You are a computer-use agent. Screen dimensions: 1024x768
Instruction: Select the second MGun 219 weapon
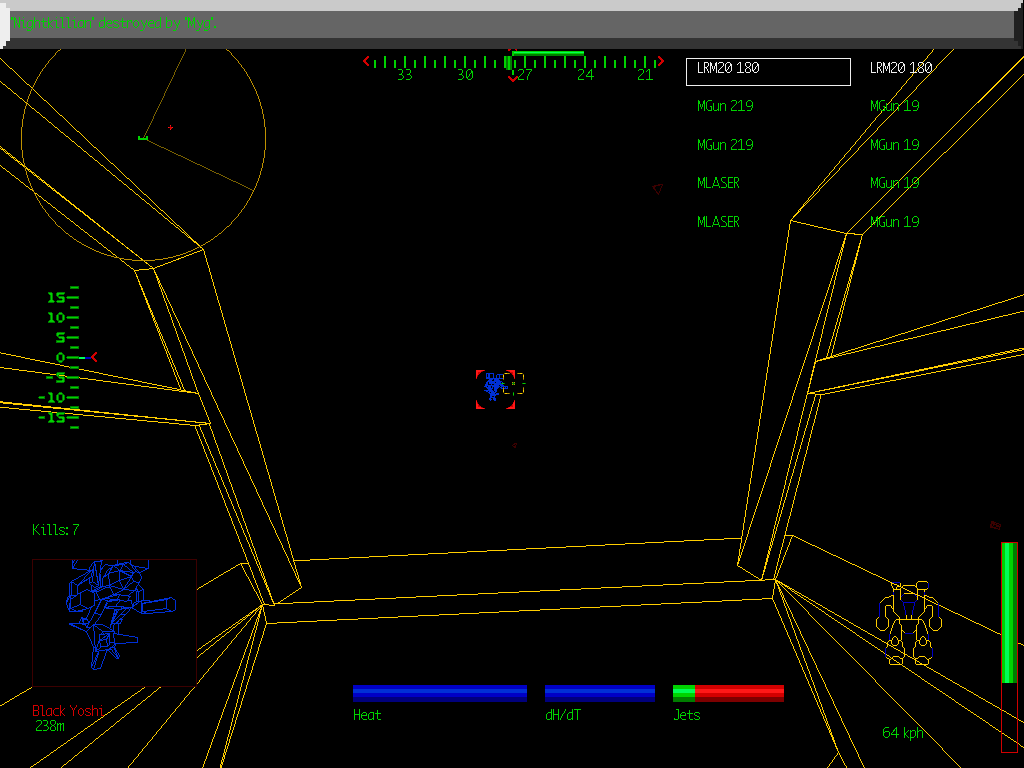725,145
